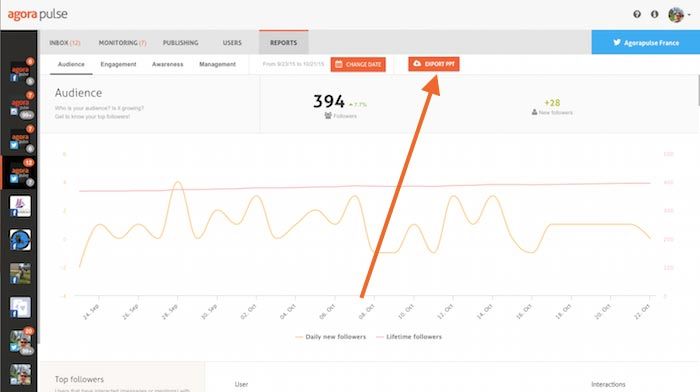Open the Awareness report sub-tab

[x=167, y=64]
